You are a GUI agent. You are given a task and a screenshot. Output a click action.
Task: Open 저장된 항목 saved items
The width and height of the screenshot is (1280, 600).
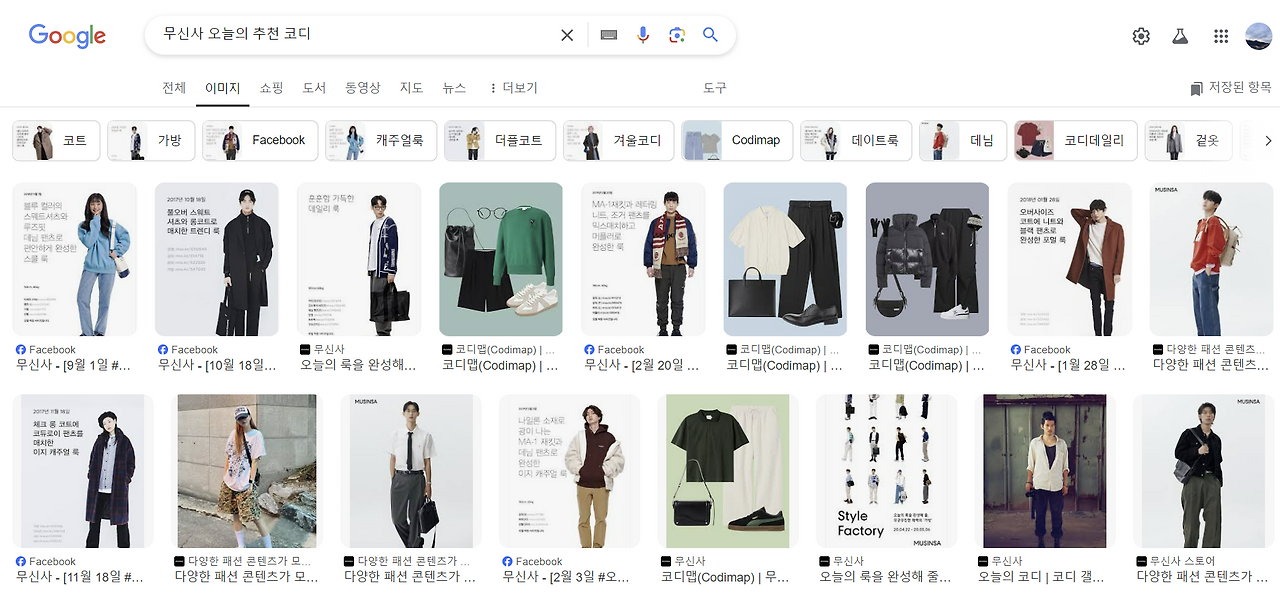pyautogui.click(x=1228, y=88)
